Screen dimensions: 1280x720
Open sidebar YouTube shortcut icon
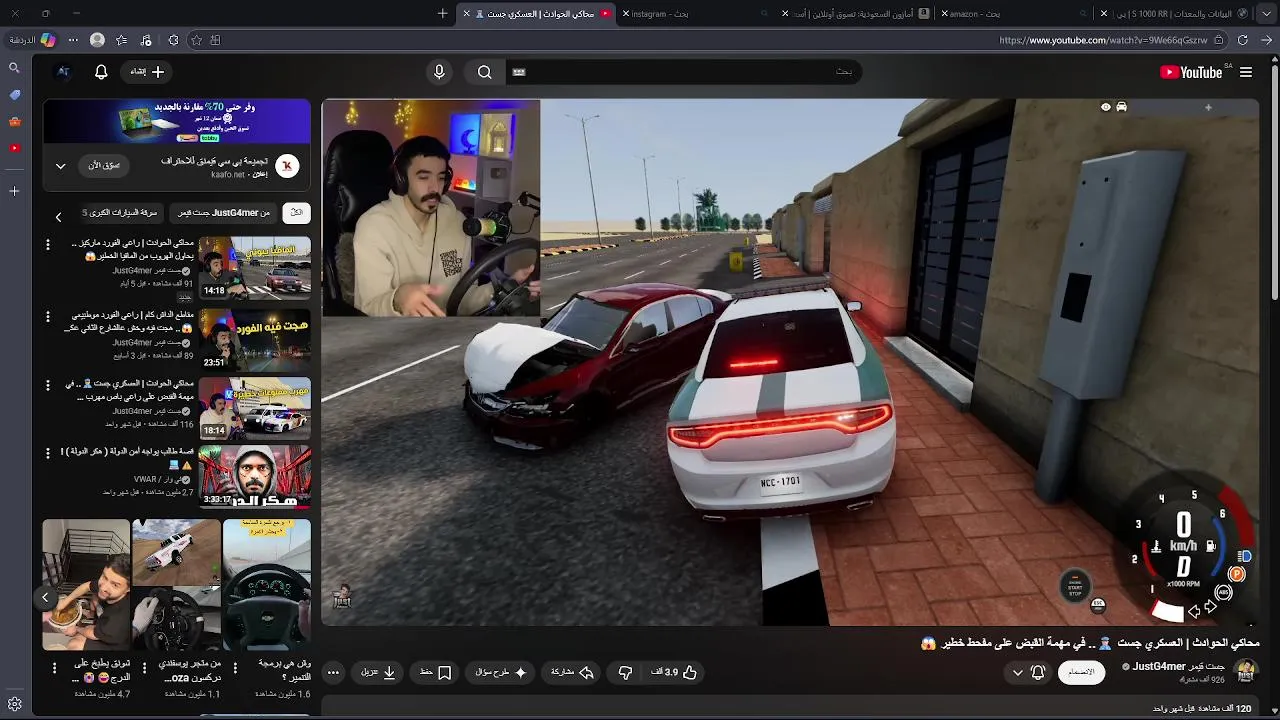click(x=14, y=148)
